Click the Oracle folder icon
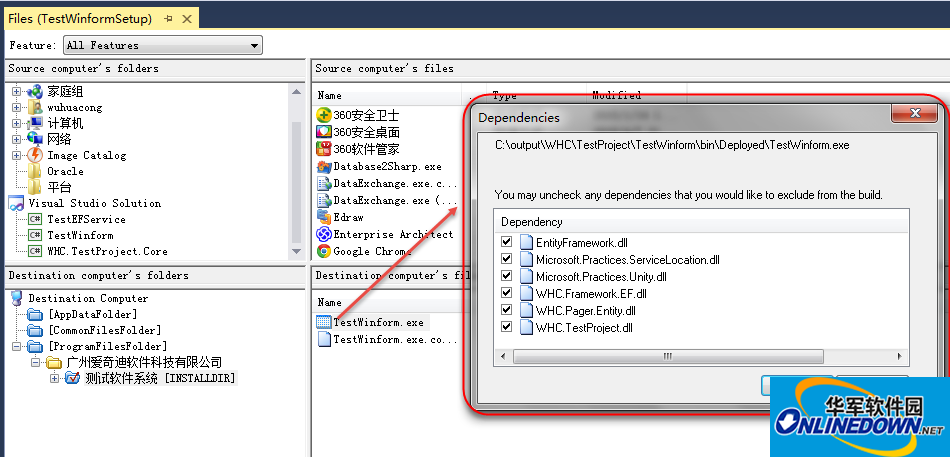950x457 pixels. (x=36, y=171)
